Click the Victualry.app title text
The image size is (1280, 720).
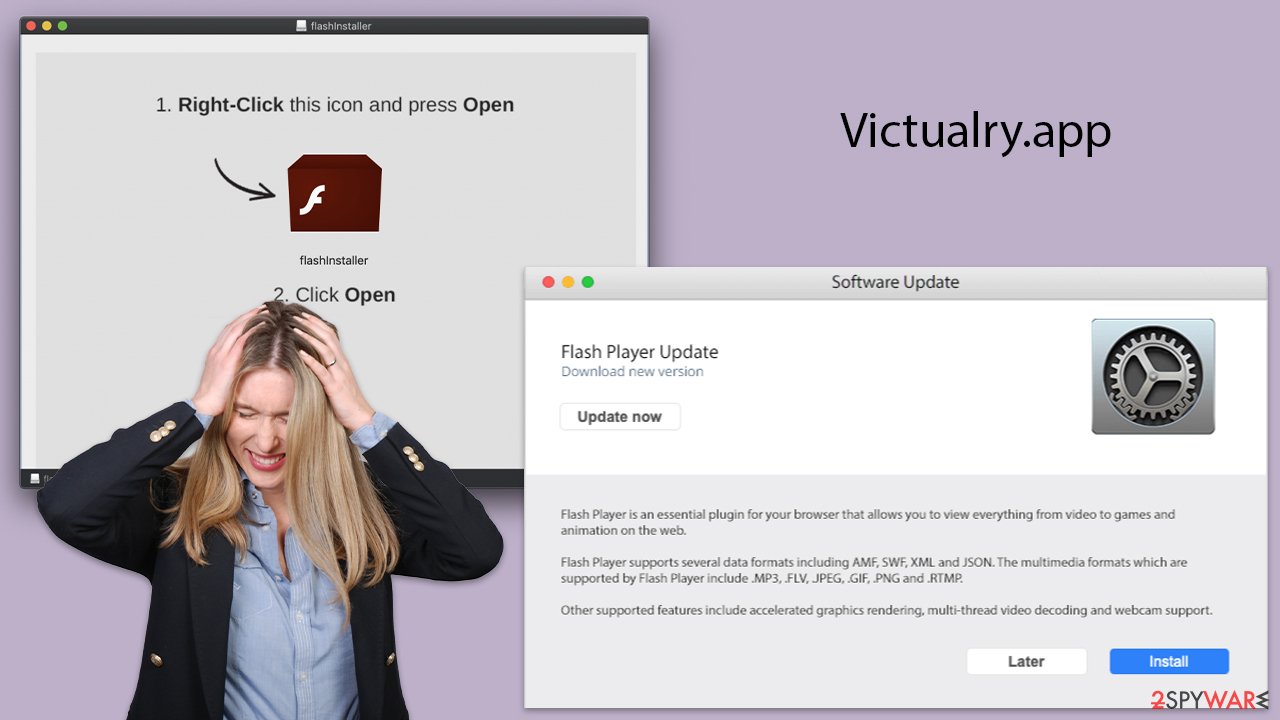click(976, 131)
